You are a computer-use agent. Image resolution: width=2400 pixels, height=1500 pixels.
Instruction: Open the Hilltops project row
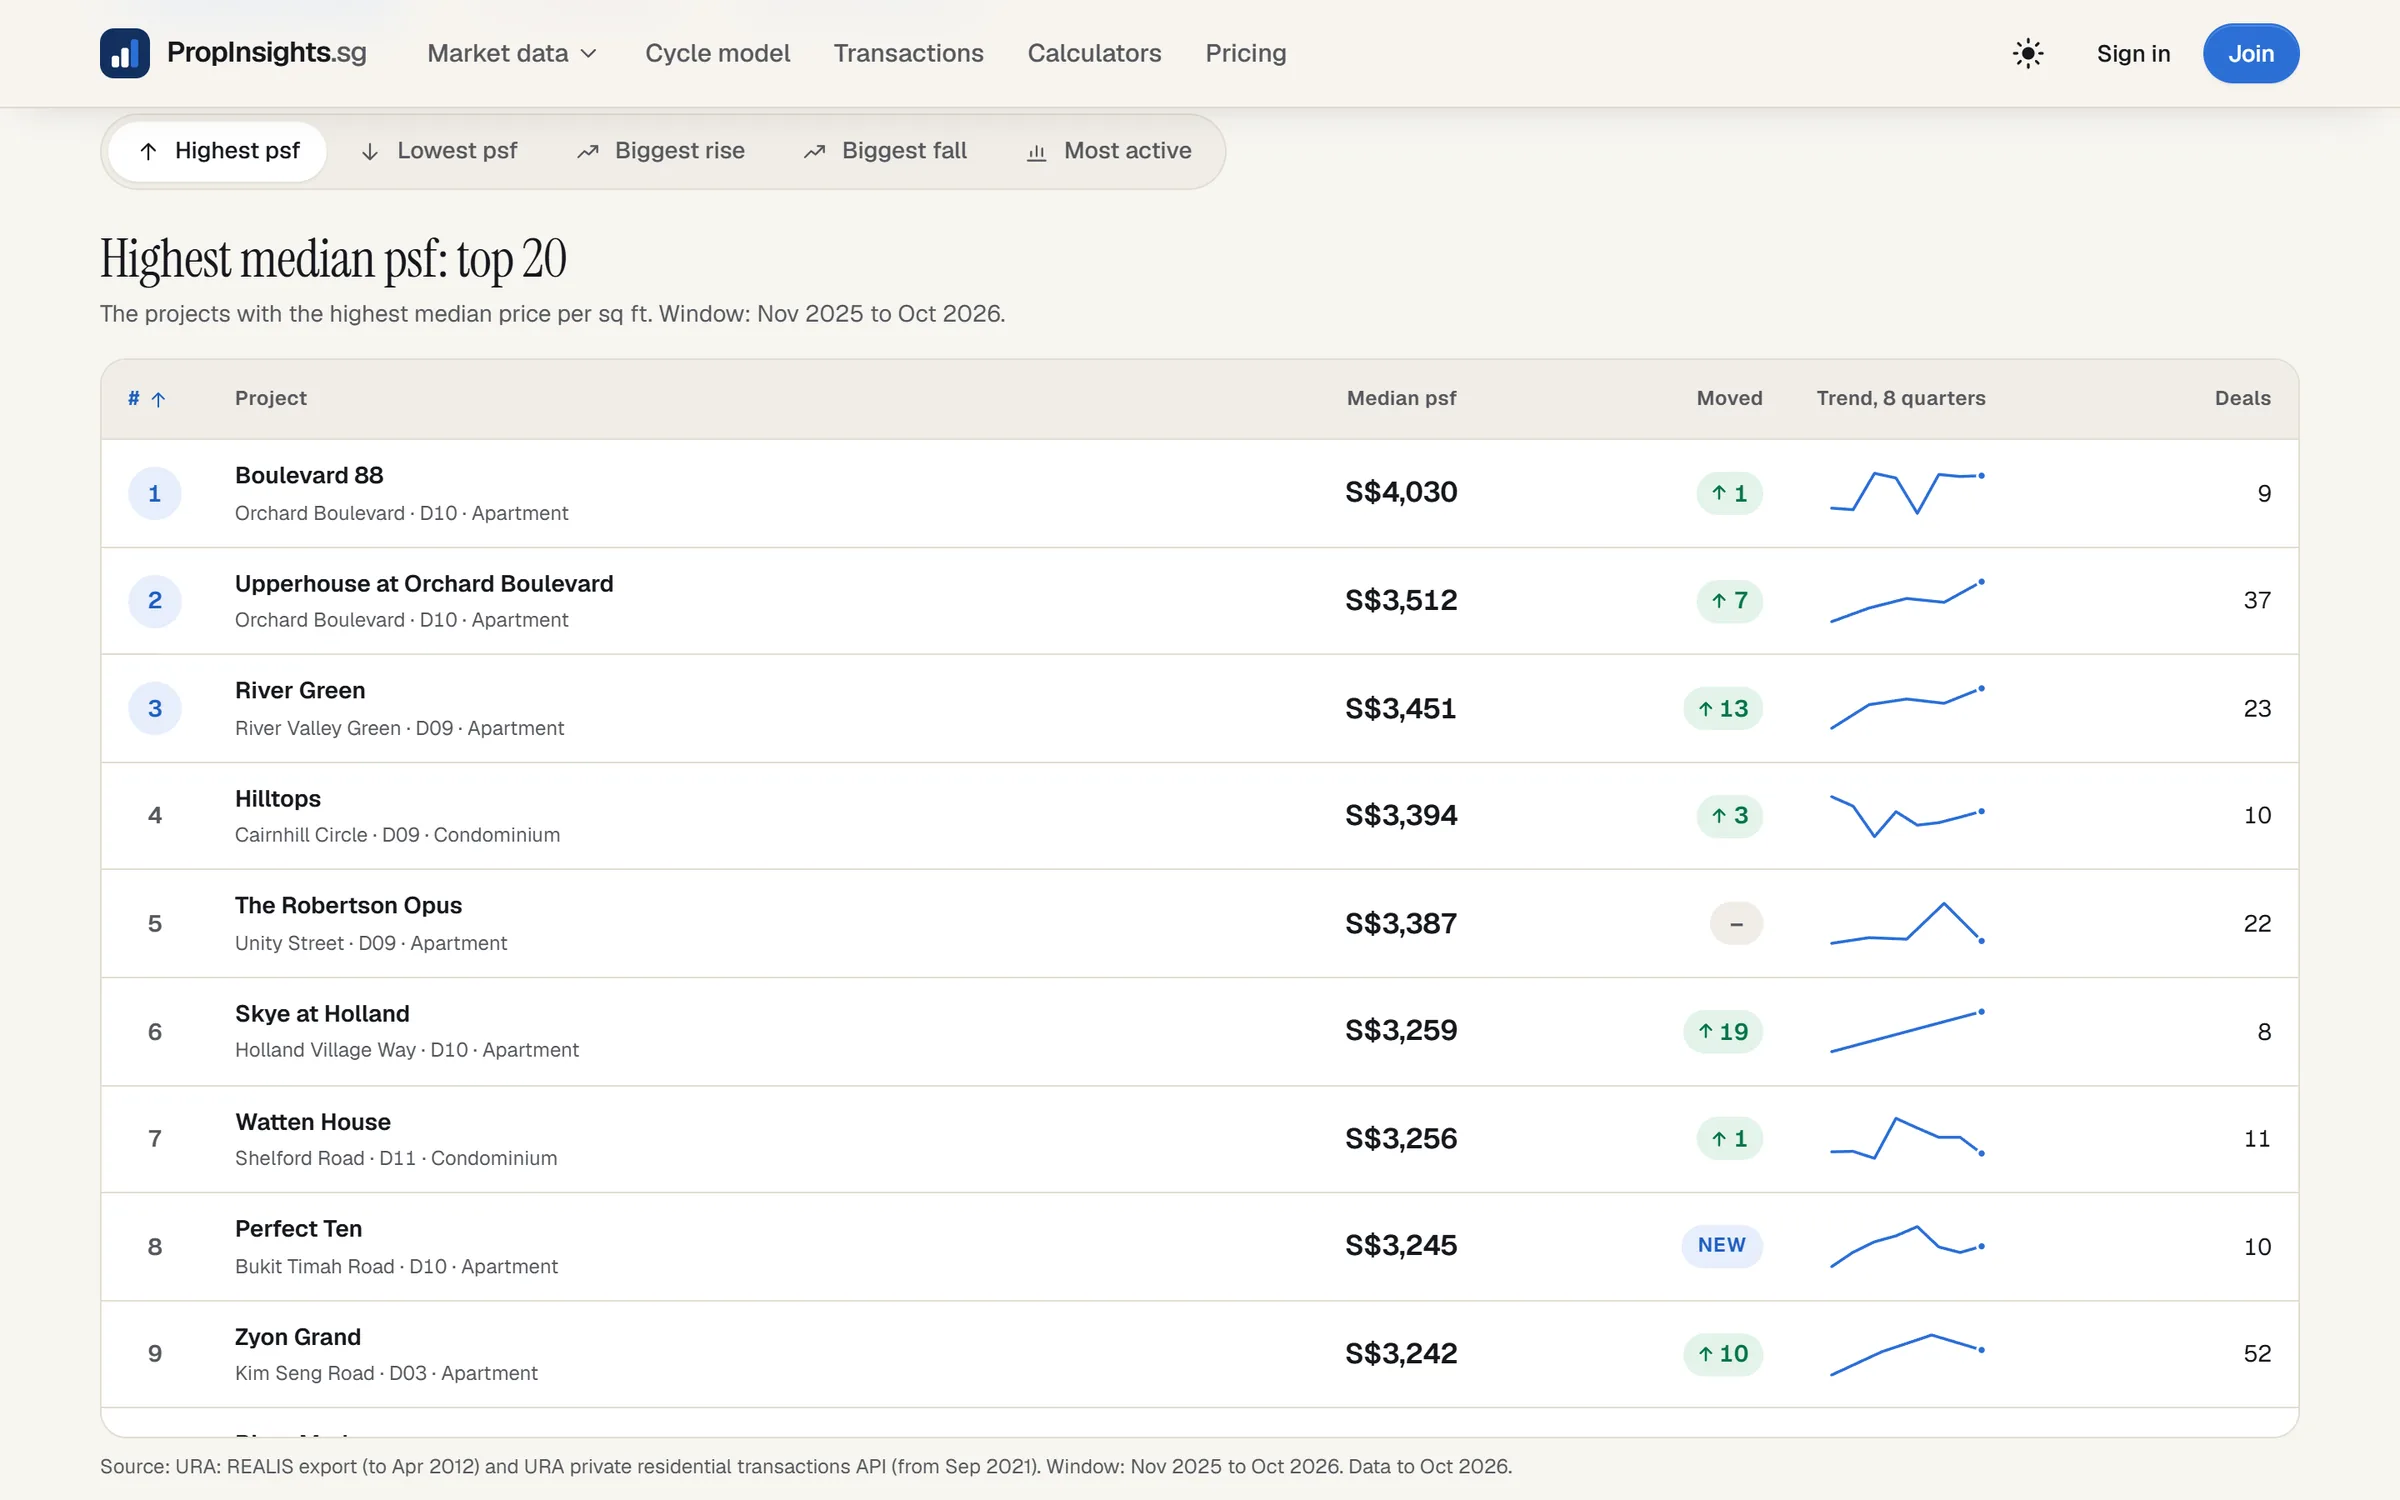point(1199,816)
